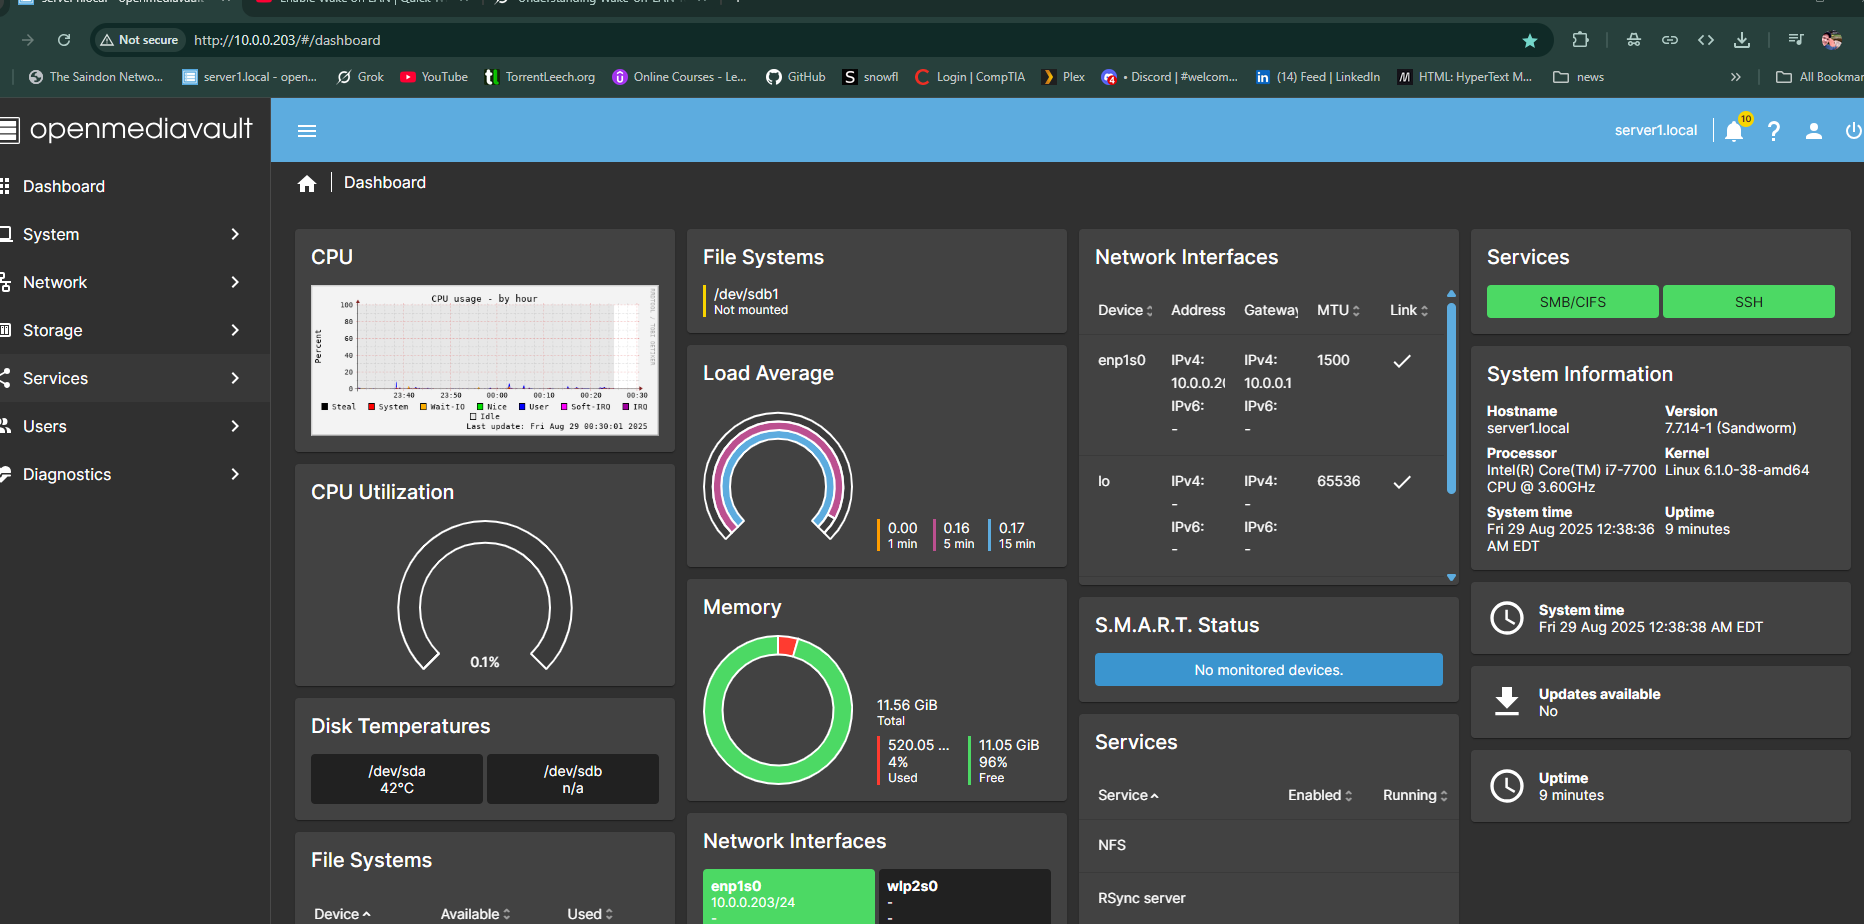
Task: Click the Network Interfaces widget scrollbar
Action: point(1451,400)
